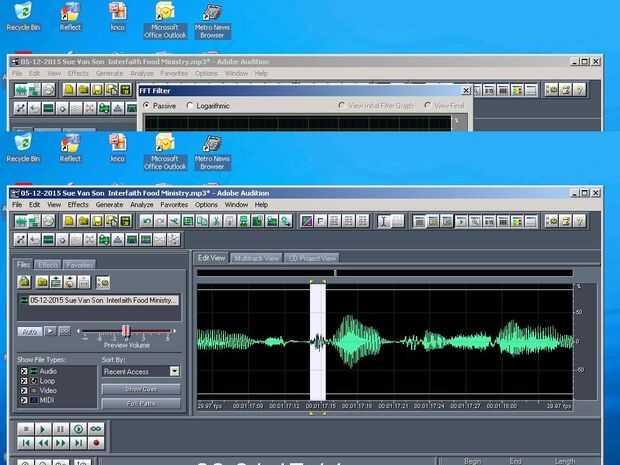The height and width of the screenshot is (465, 620).
Task: Click the Close Files folder icon in Files panel
Action: coord(42,282)
